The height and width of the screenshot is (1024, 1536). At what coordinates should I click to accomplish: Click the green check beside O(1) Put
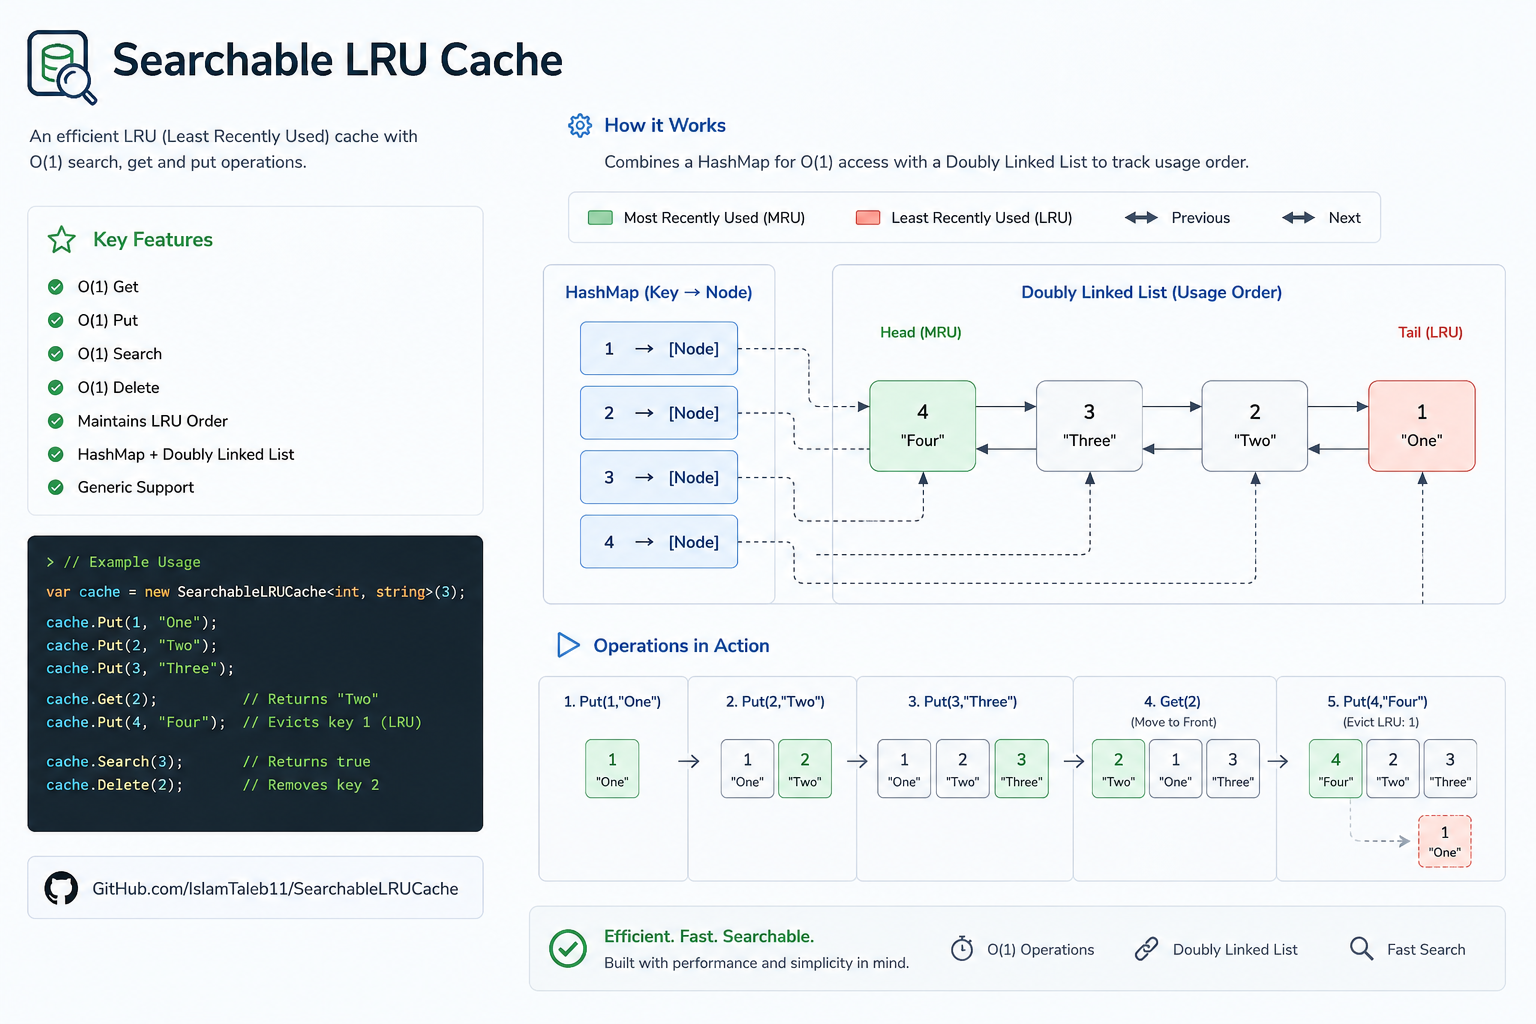pos(56,320)
